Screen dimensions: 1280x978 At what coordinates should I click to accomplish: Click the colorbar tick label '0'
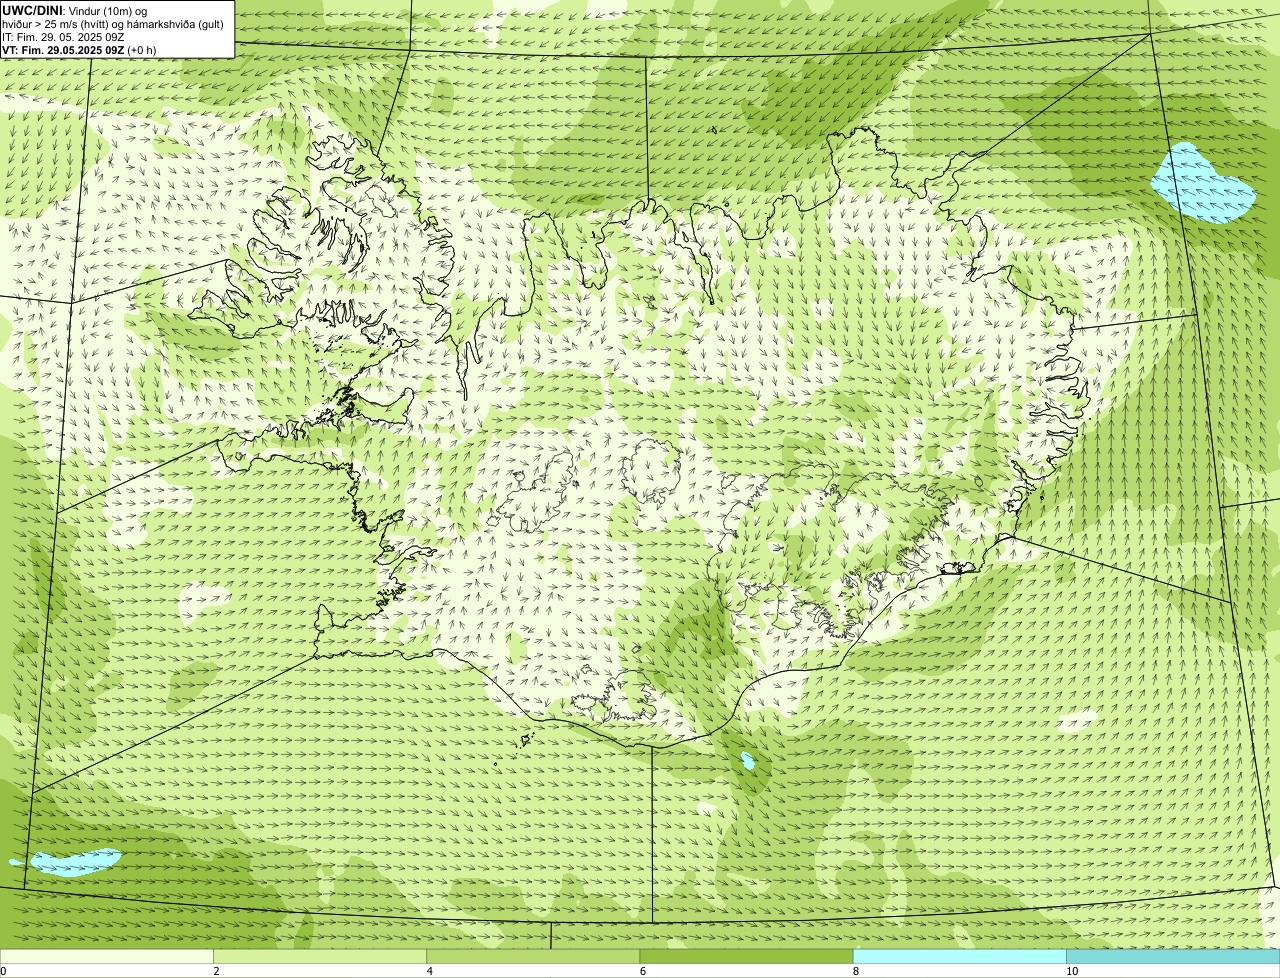click(3, 971)
